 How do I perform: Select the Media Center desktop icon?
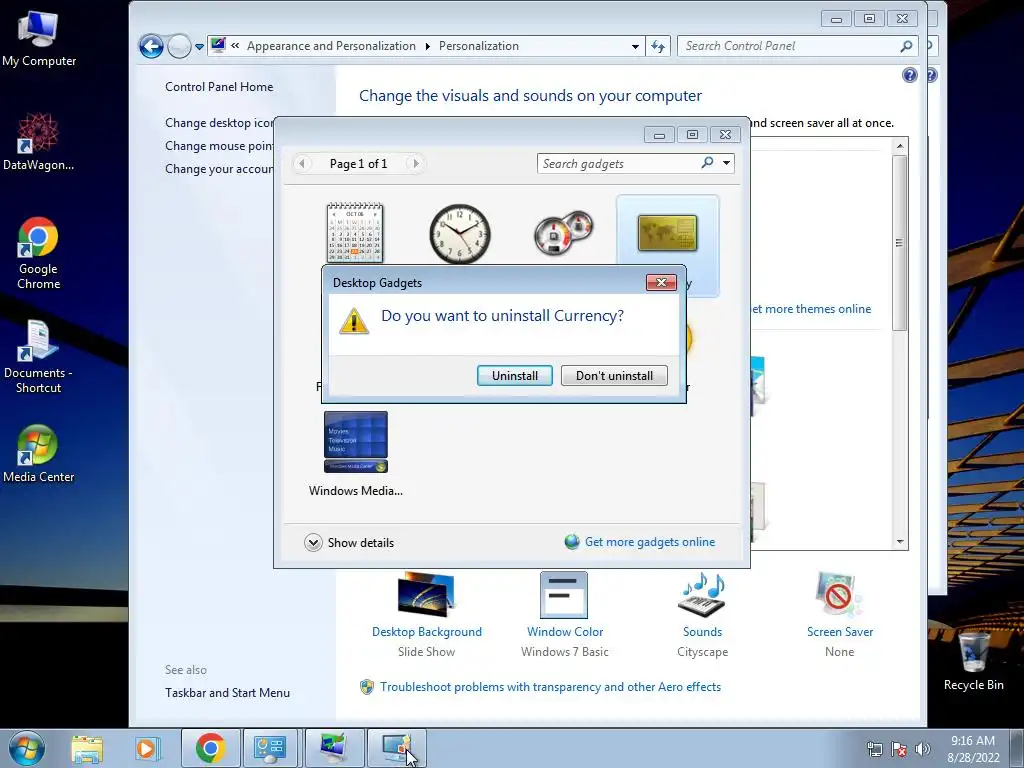[38, 455]
